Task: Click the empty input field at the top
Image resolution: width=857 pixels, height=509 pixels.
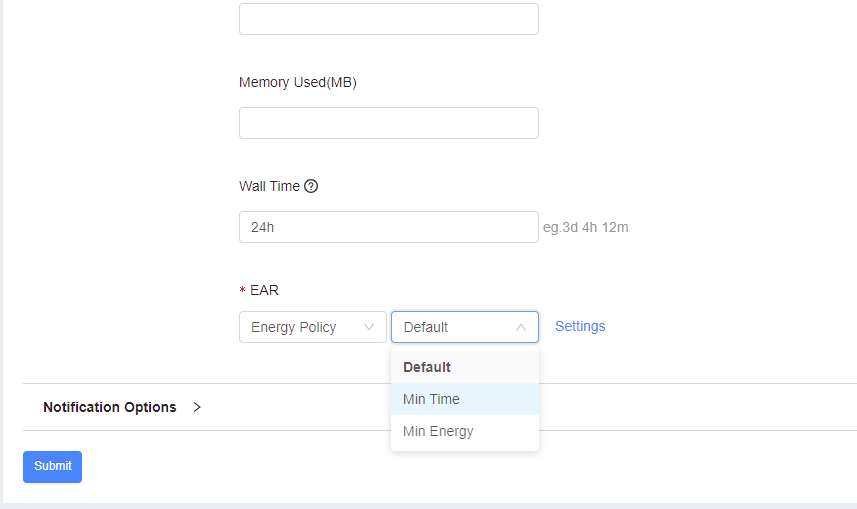Action: tap(388, 19)
